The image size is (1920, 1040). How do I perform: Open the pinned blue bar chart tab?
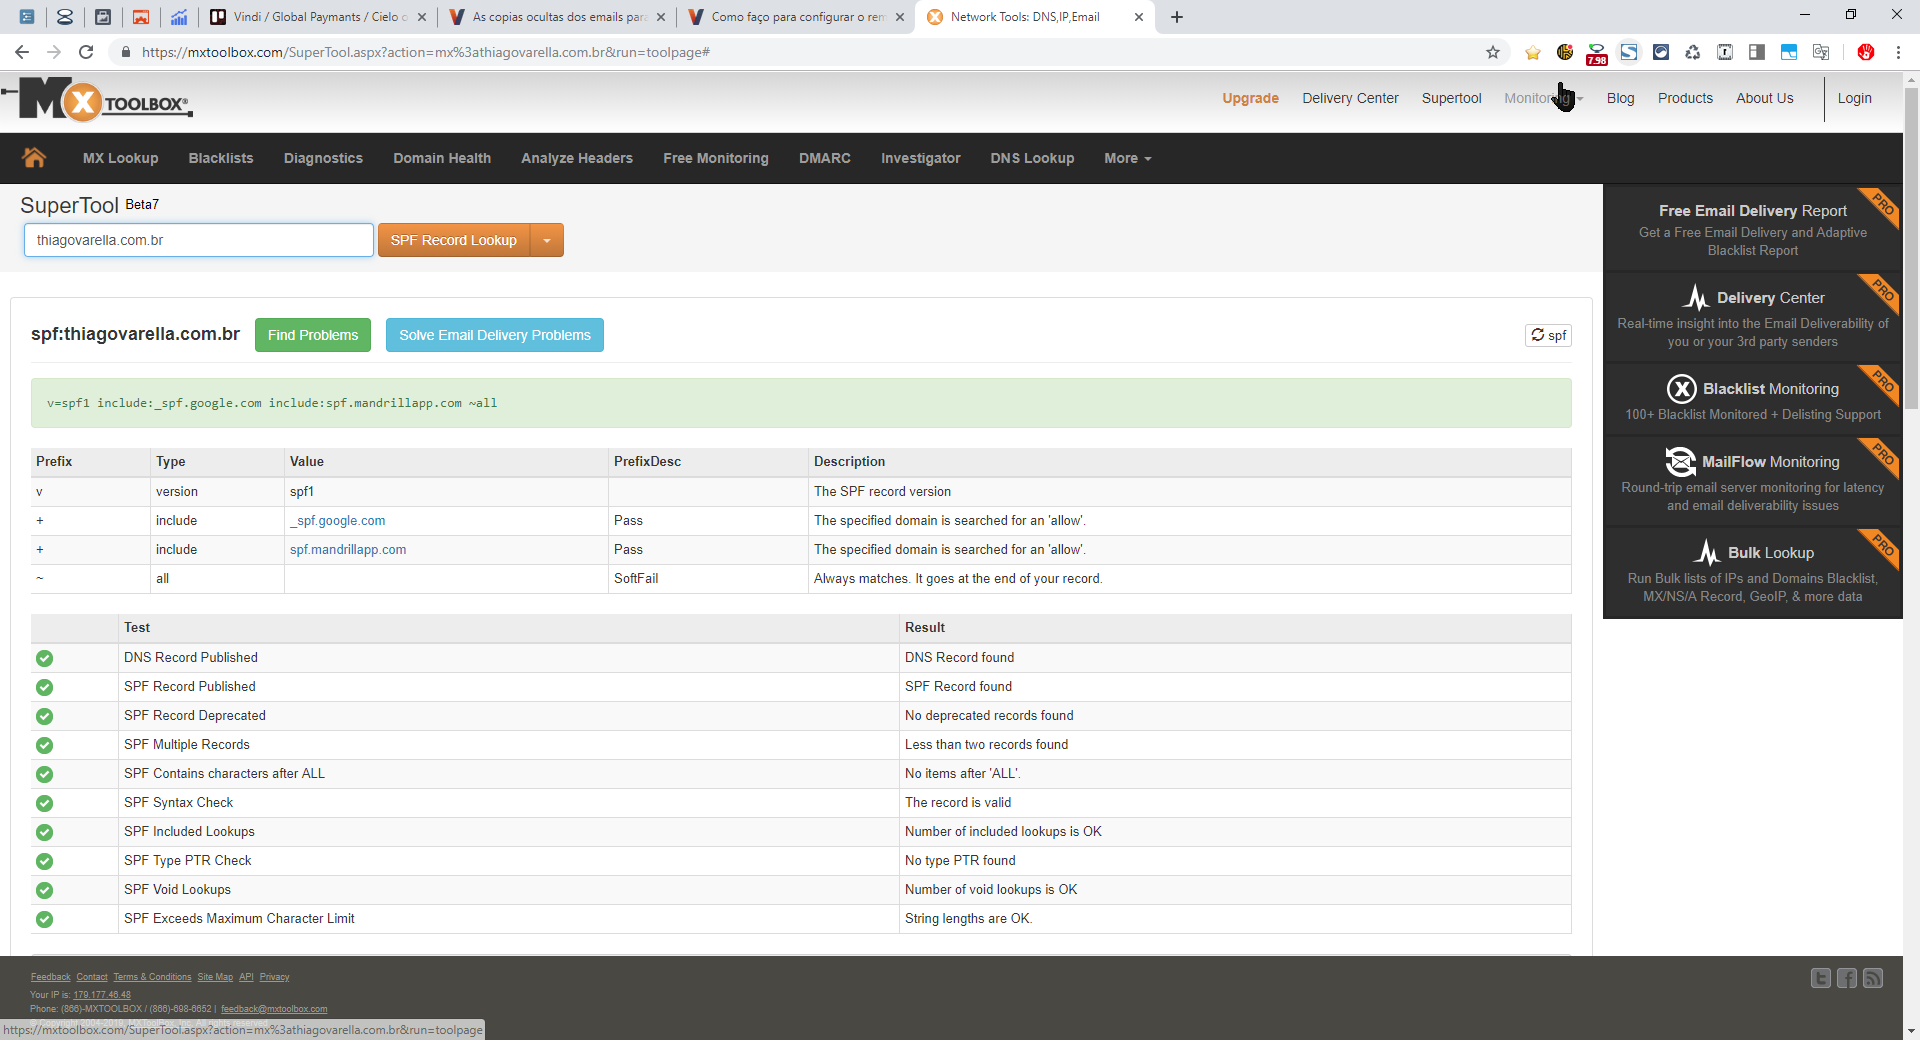179,17
